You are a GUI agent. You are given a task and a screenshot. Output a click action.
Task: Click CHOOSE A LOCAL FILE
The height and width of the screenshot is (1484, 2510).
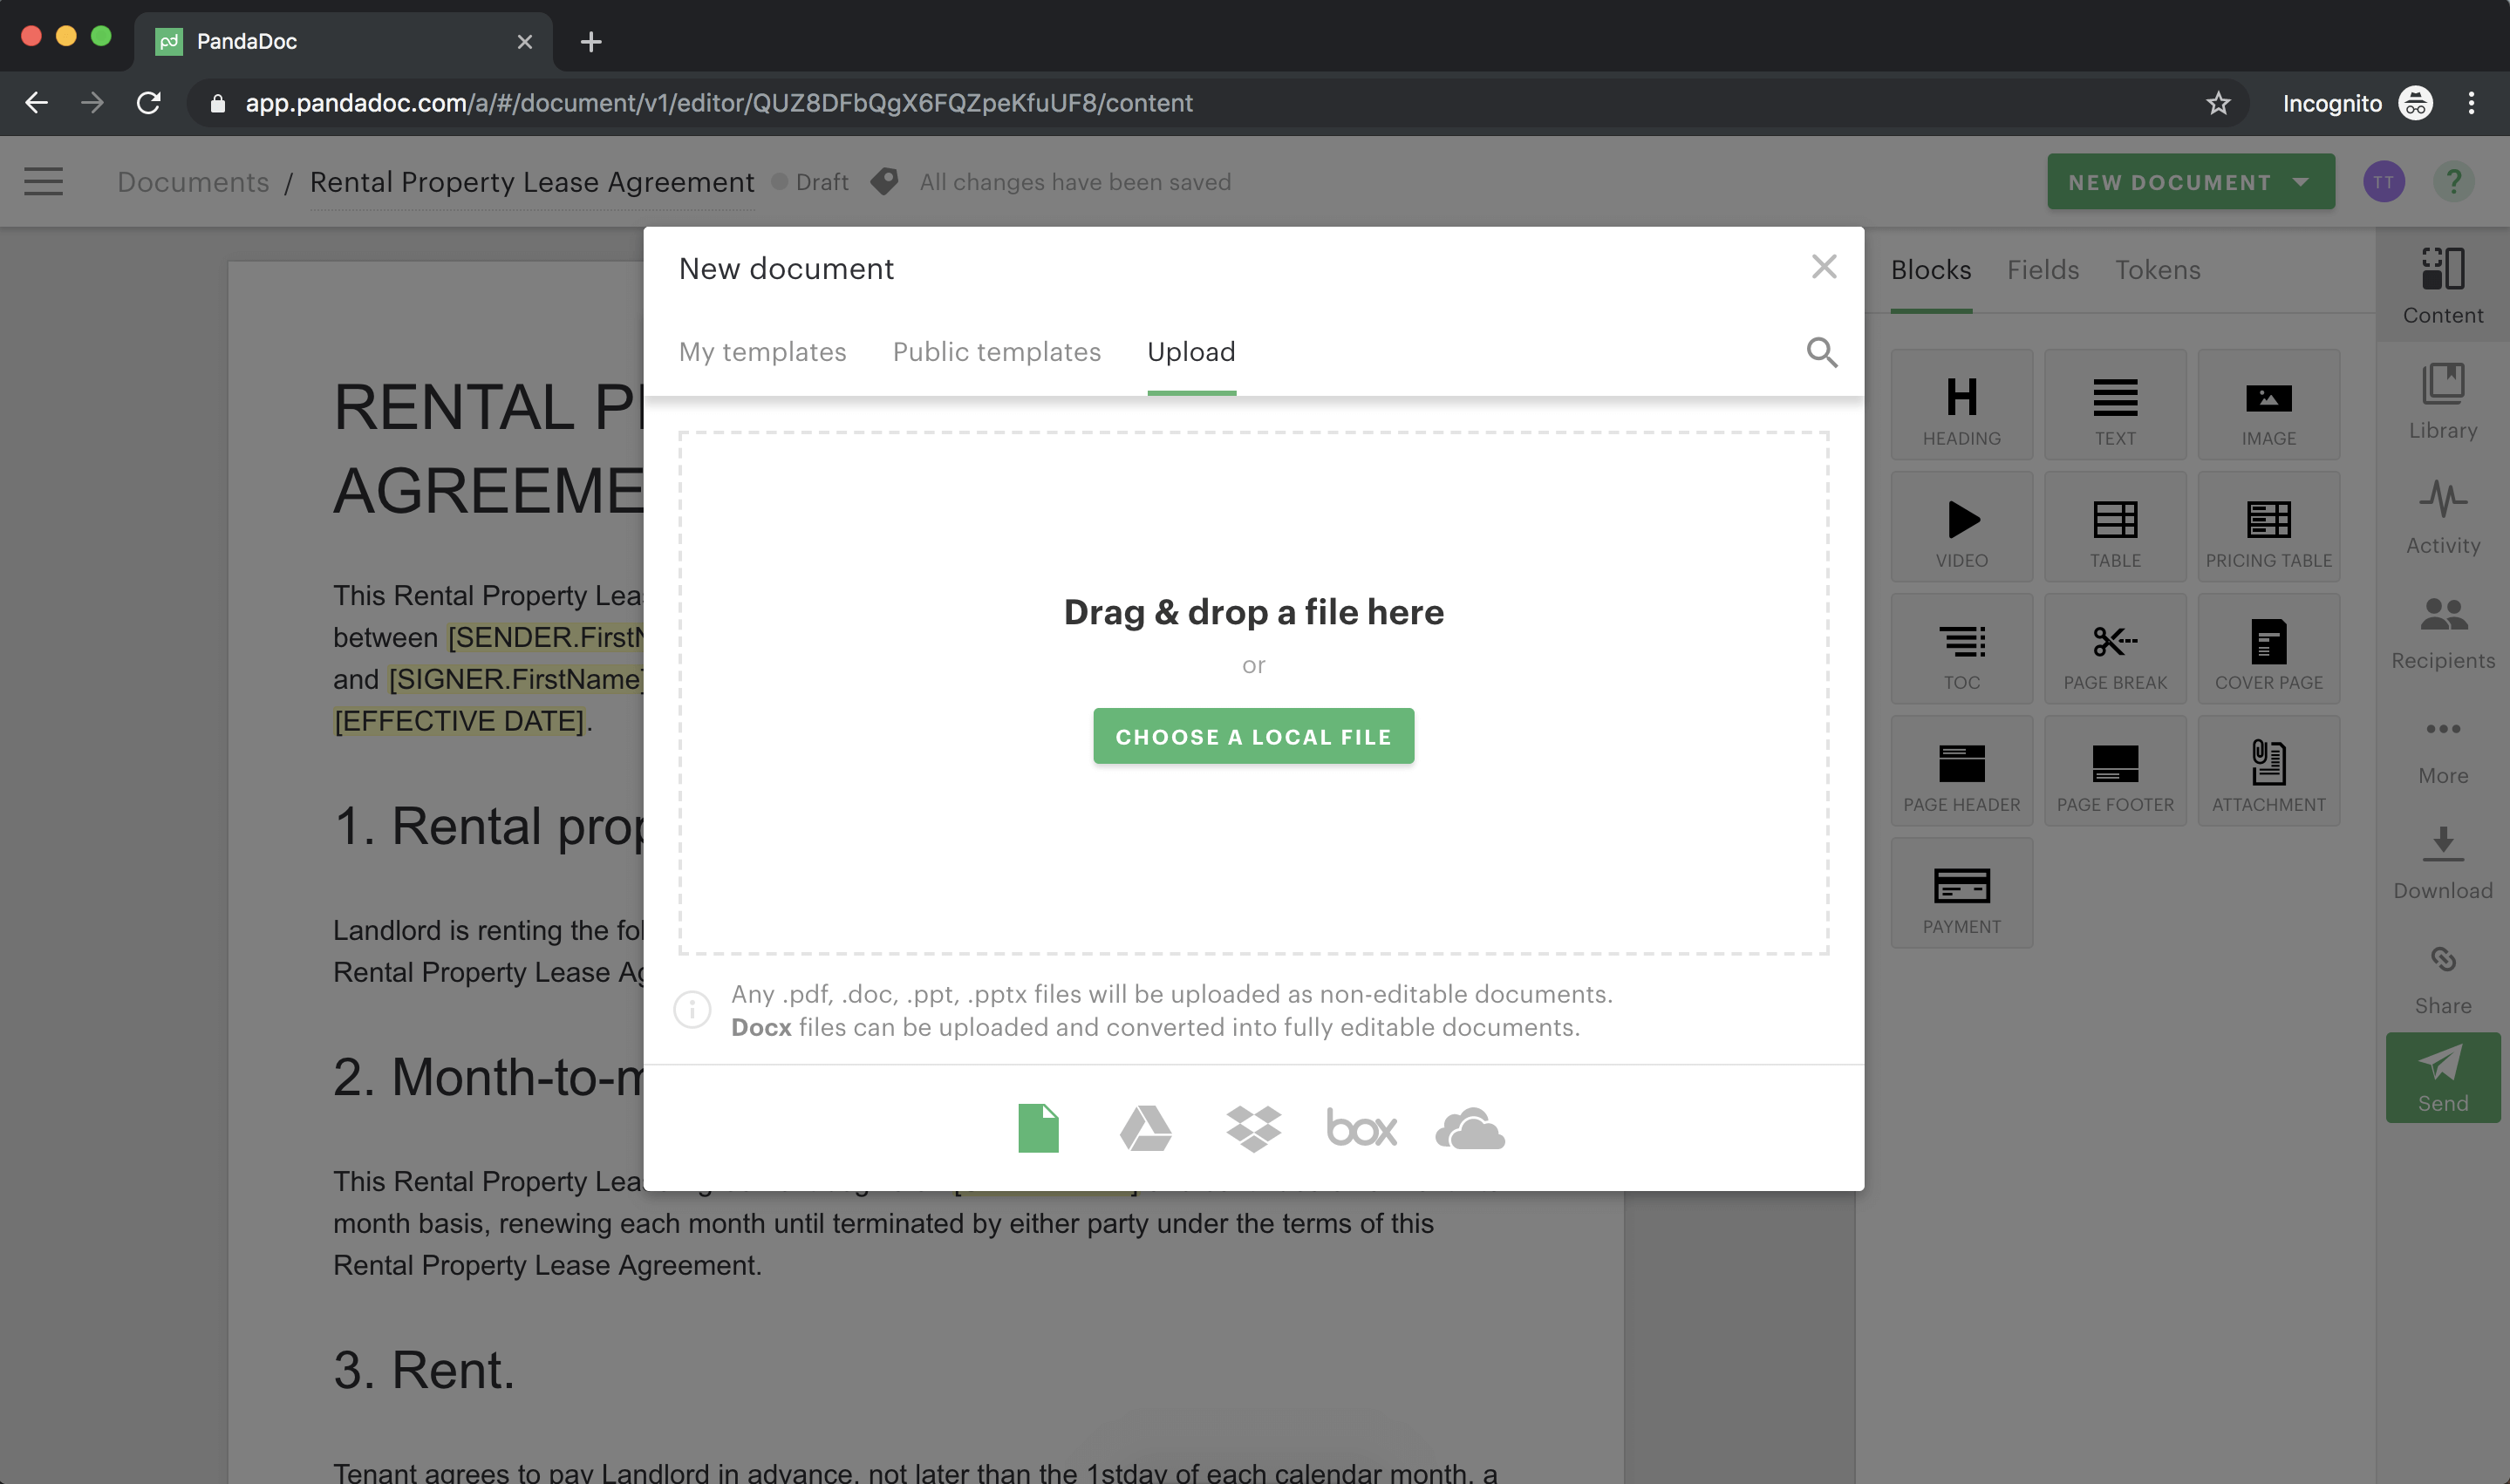point(1254,736)
